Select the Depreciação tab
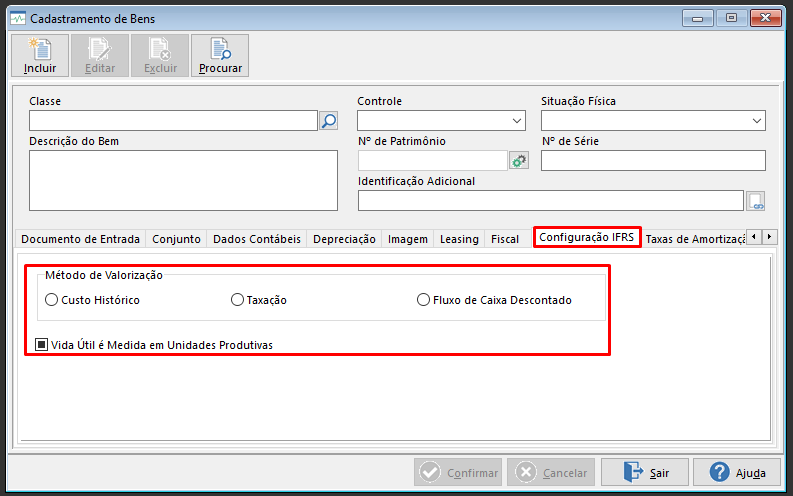793x496 pixels. point(344,239)
